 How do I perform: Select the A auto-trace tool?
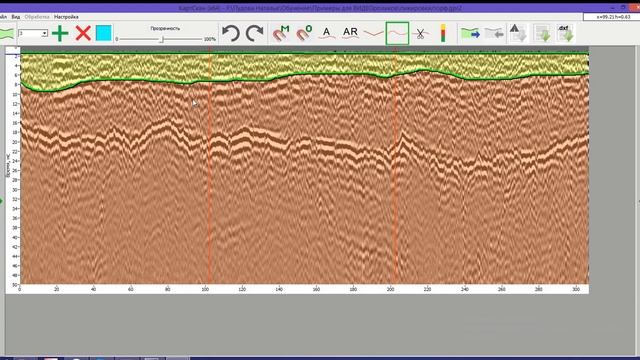327,33
